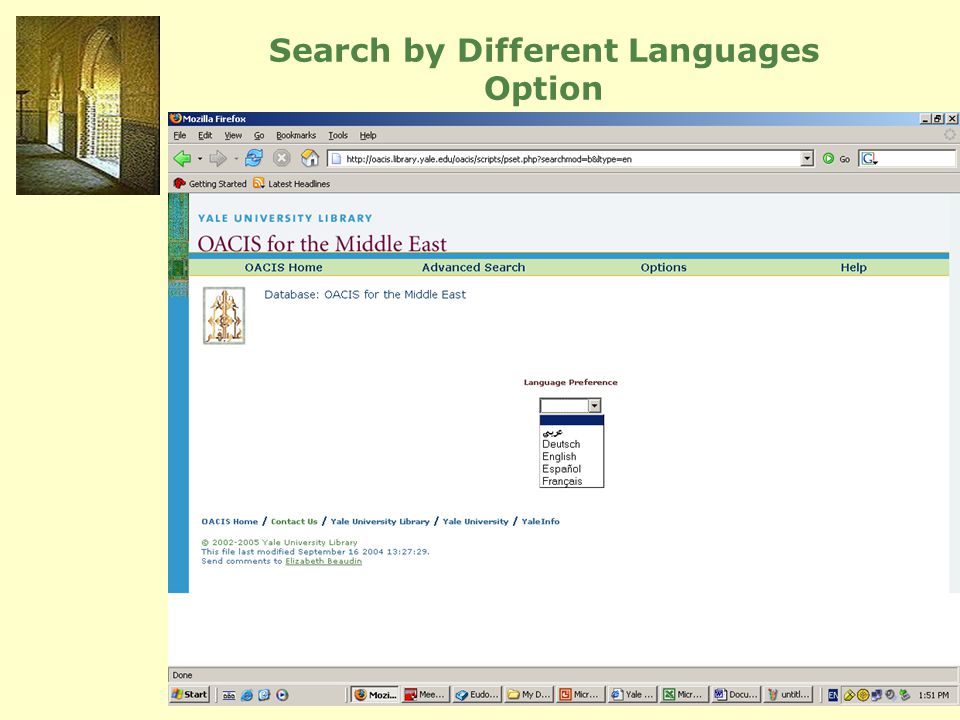The width and height of the screenshot is (960, 720).
Task: Switch to the Mee... taskbar window
Action: tap(426, 694)
